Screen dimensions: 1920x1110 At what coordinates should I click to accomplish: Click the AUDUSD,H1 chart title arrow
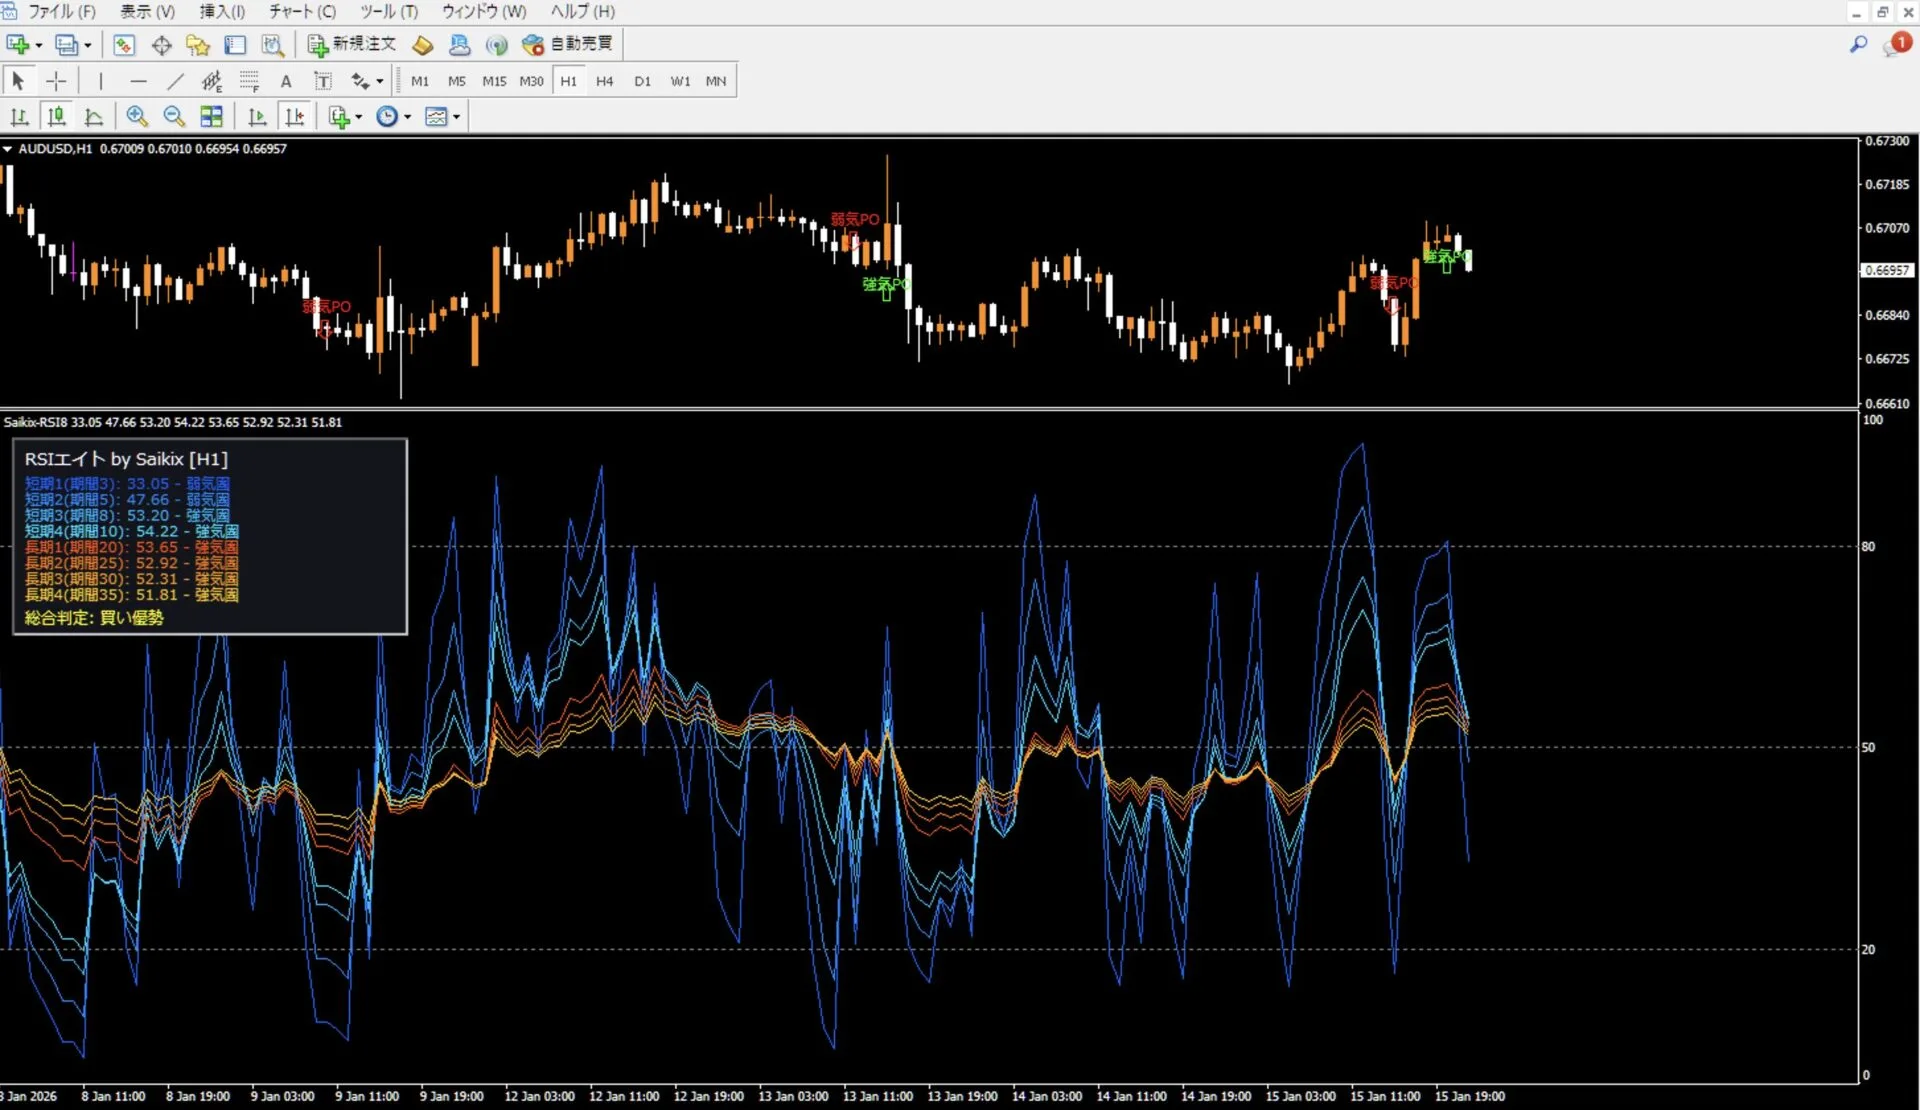(x=8, y=149)
